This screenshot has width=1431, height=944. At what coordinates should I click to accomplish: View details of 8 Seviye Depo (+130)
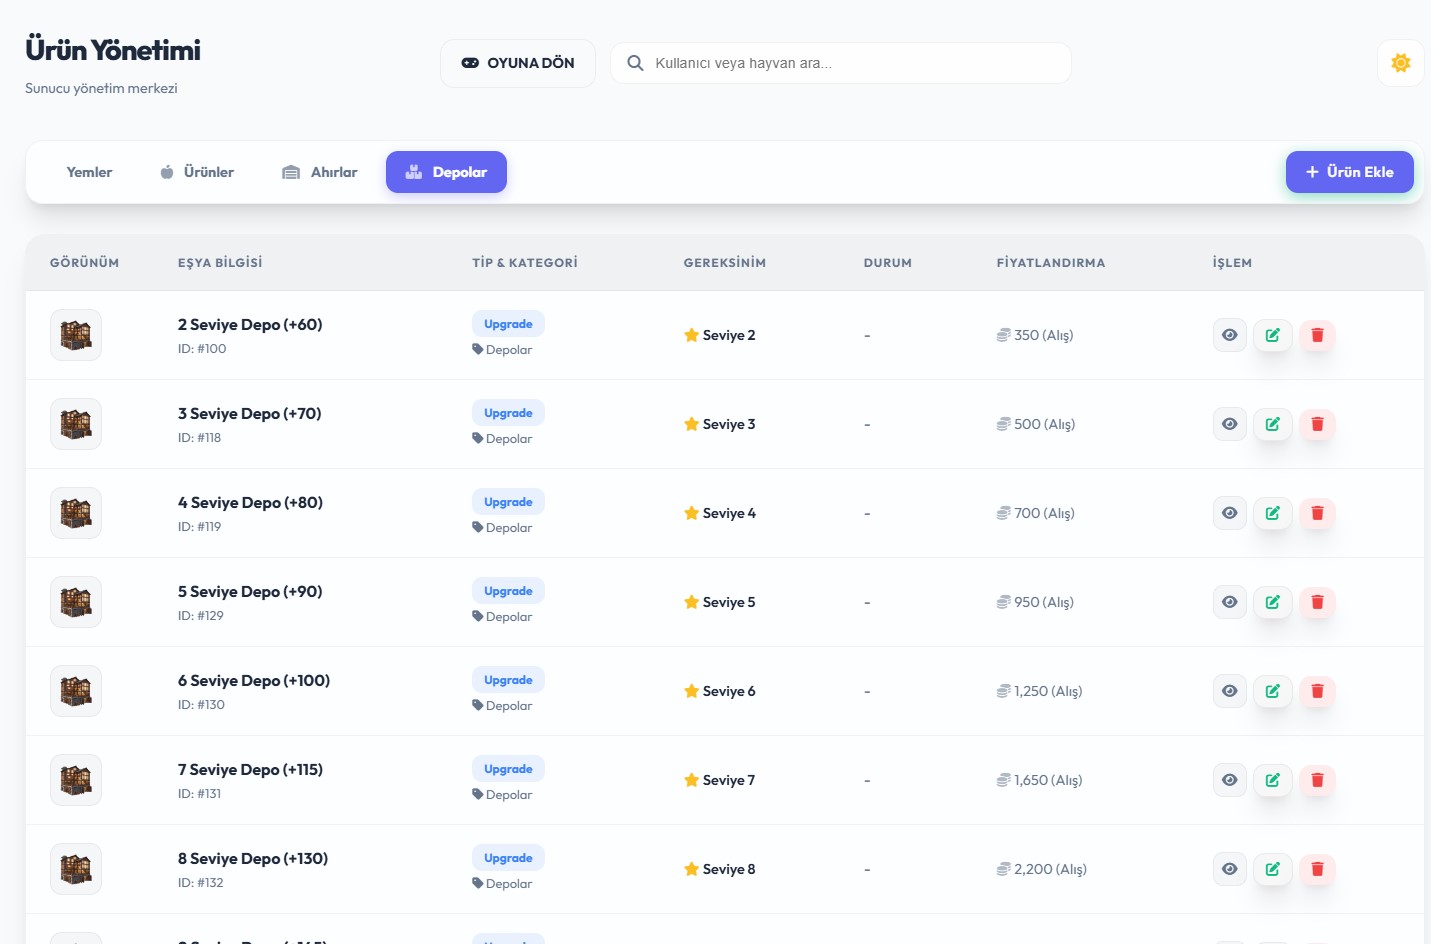tap(1230, 869)
